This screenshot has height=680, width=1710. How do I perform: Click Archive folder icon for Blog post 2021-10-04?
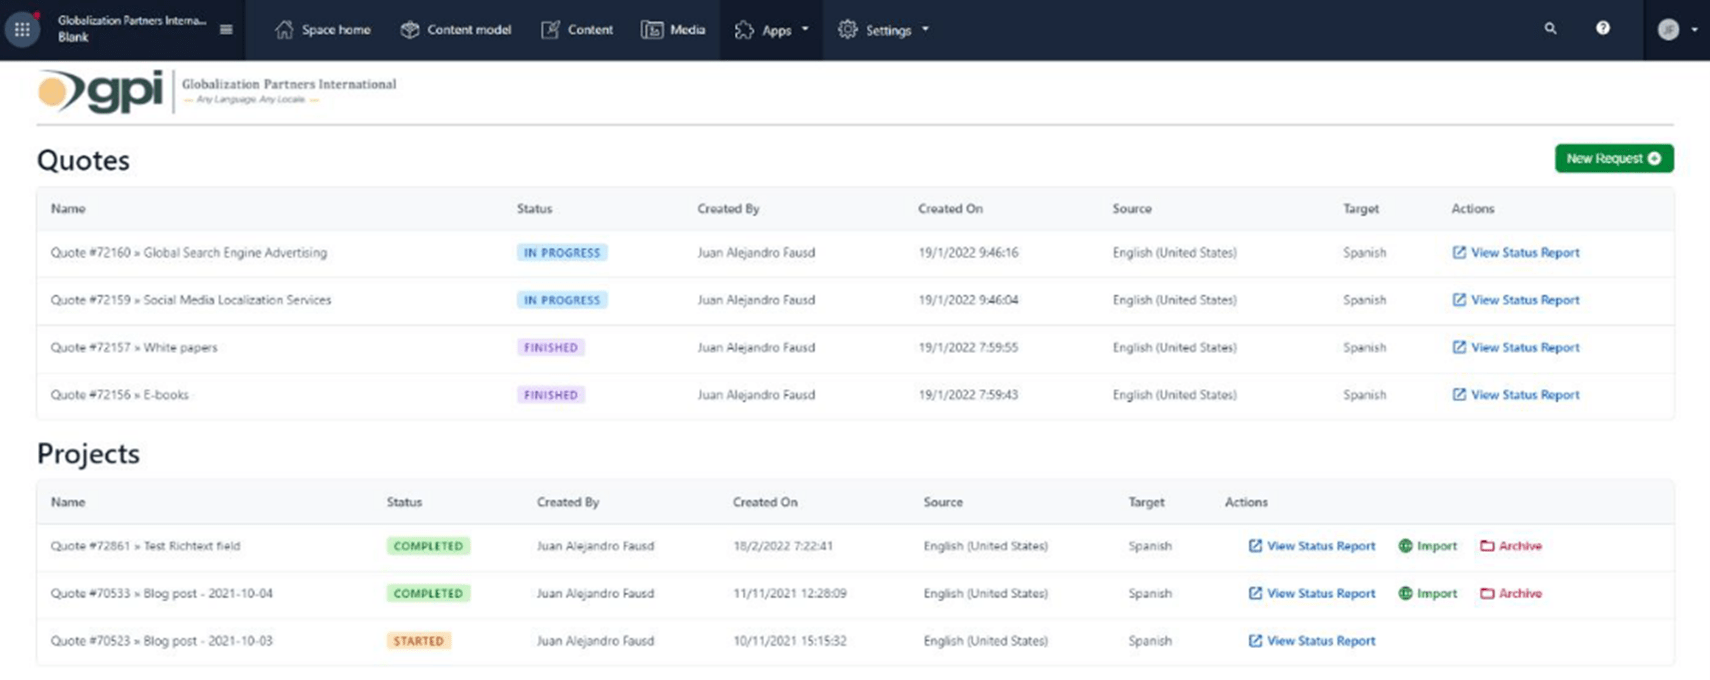1487,593
